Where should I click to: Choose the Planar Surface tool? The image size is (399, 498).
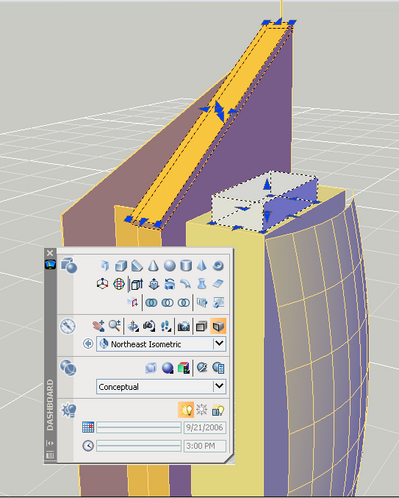218,284
